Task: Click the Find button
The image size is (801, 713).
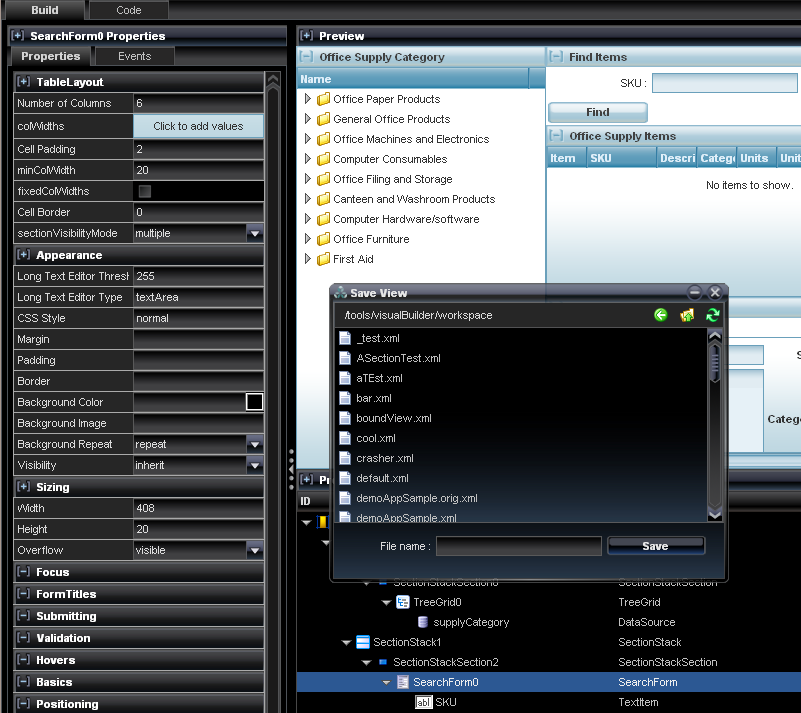Action: [598, 112]
